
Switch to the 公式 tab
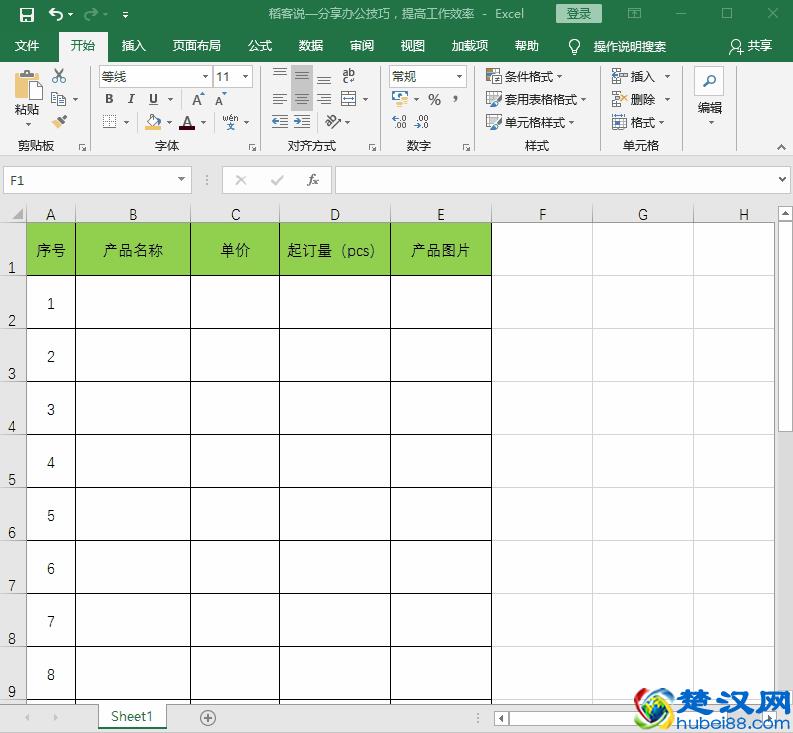tap(260, 46)
